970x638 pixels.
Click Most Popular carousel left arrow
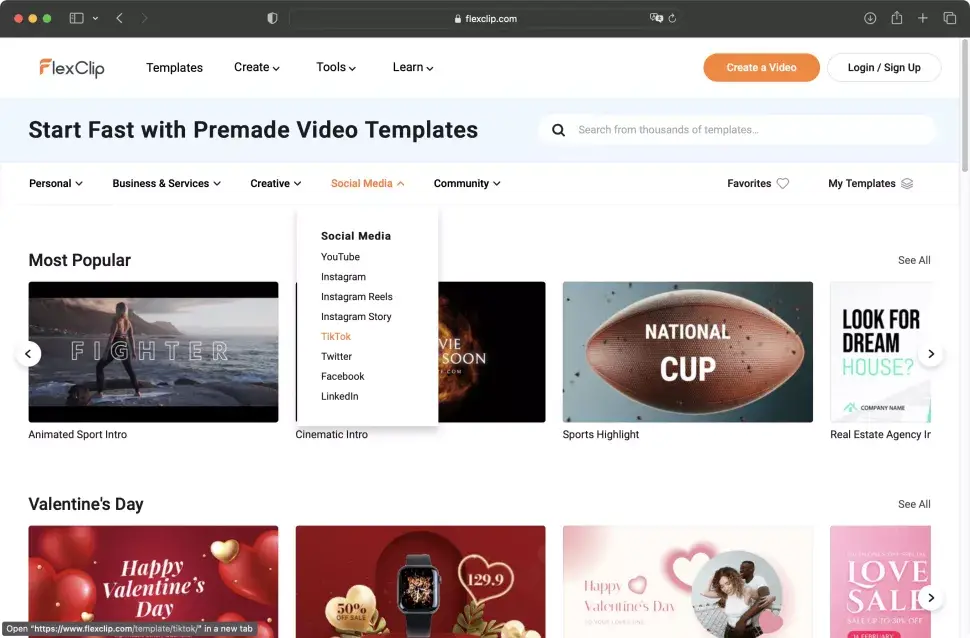coord(29,354)
